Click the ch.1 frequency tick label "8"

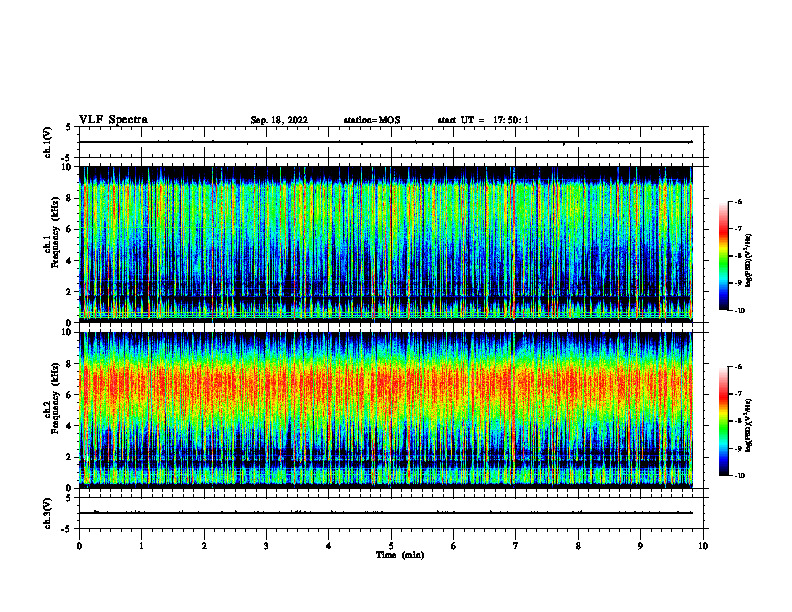click(x=70, y=198)
